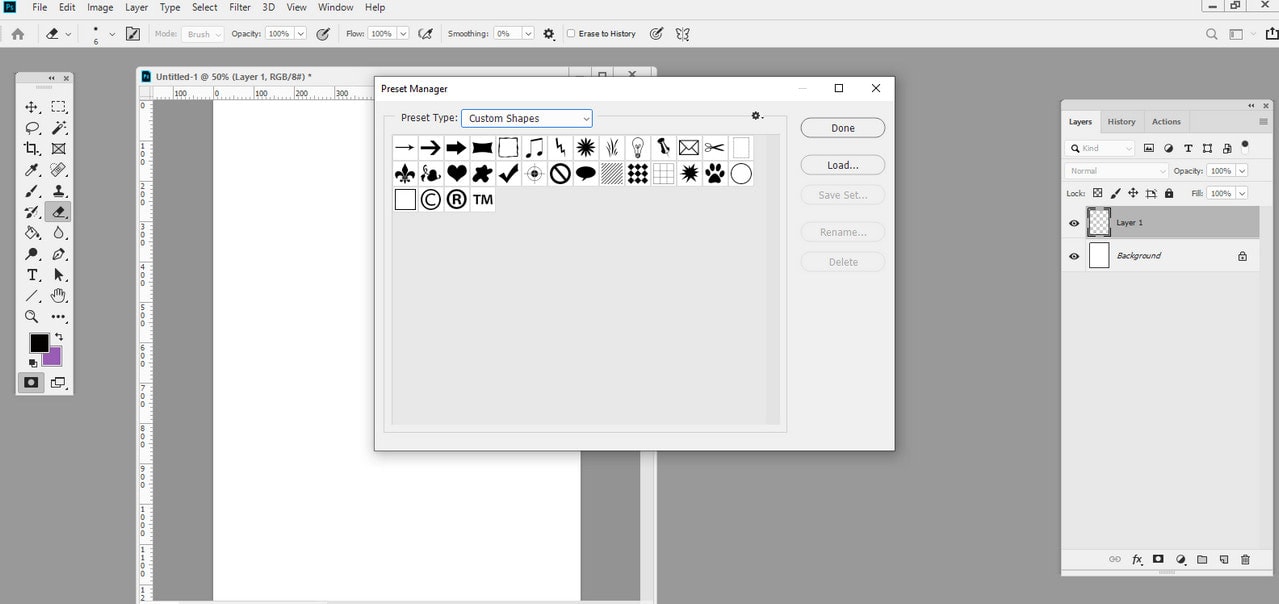This screenshot has width=1279, height=604.
Task: Hide Layer 1 with eye icon
Action: (1074, 223)
